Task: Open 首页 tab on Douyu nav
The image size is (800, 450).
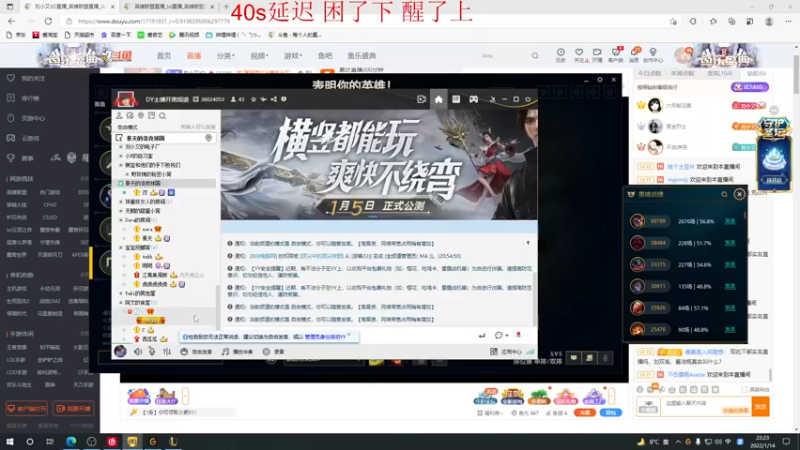Action: [x=164, y=56]
